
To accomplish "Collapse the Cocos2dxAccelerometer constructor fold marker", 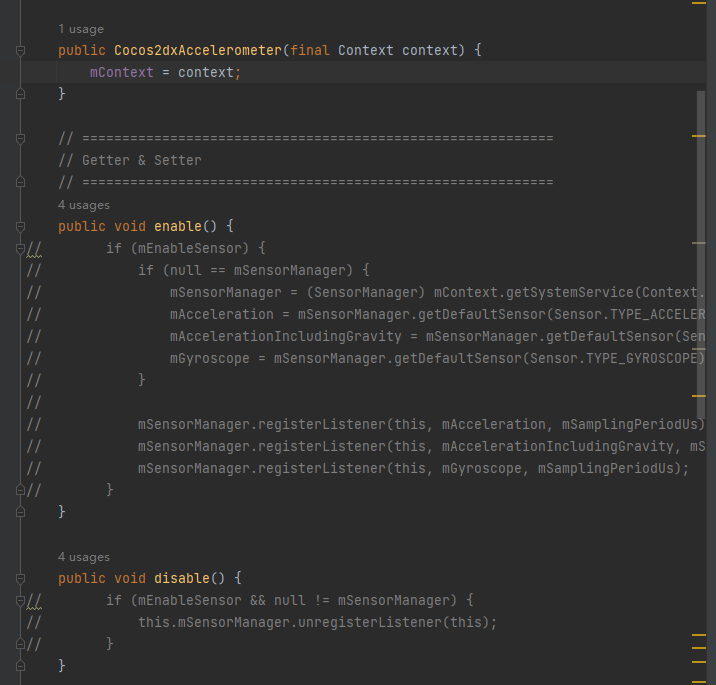I will click(x=19, y=50).
